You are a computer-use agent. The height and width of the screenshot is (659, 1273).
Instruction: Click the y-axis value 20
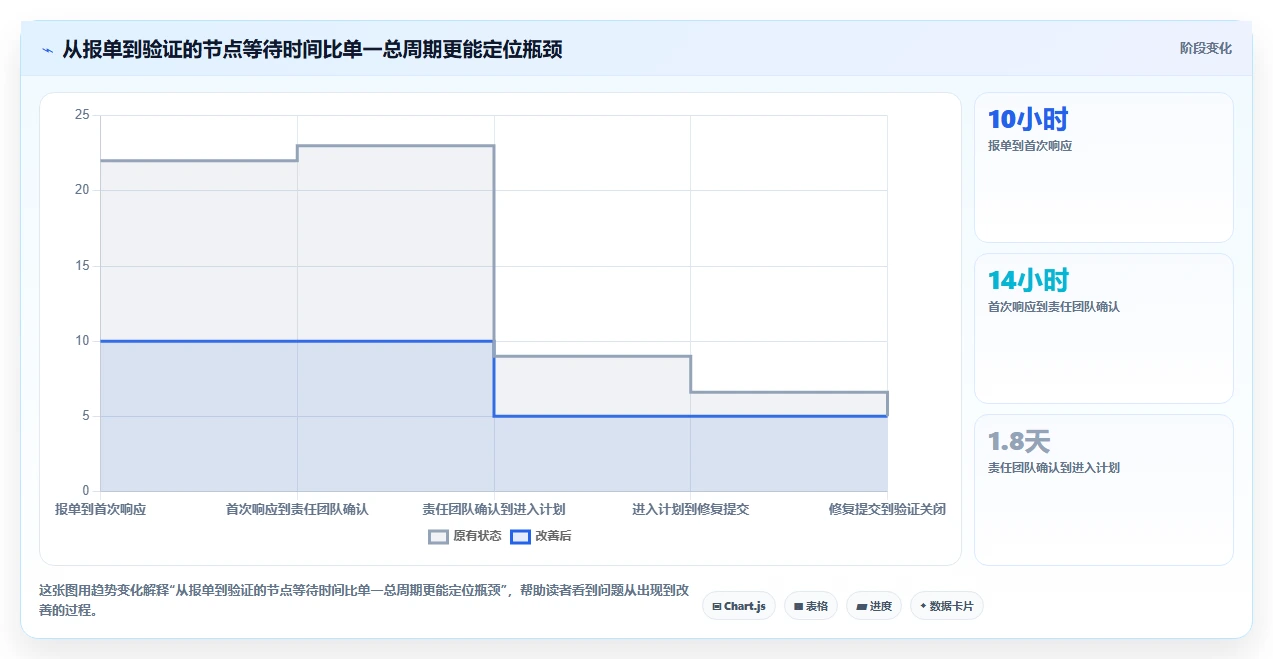[x=82, y=190]
